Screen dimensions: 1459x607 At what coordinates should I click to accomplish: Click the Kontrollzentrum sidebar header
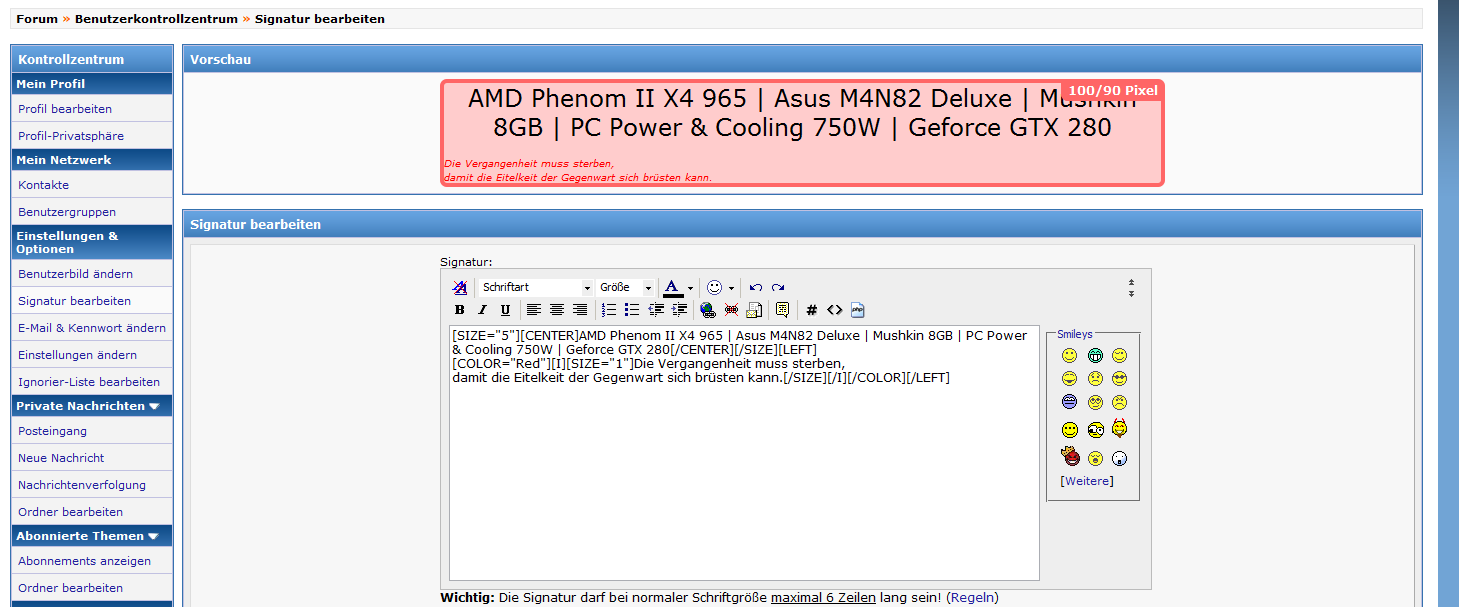click(x=92, y=59)
